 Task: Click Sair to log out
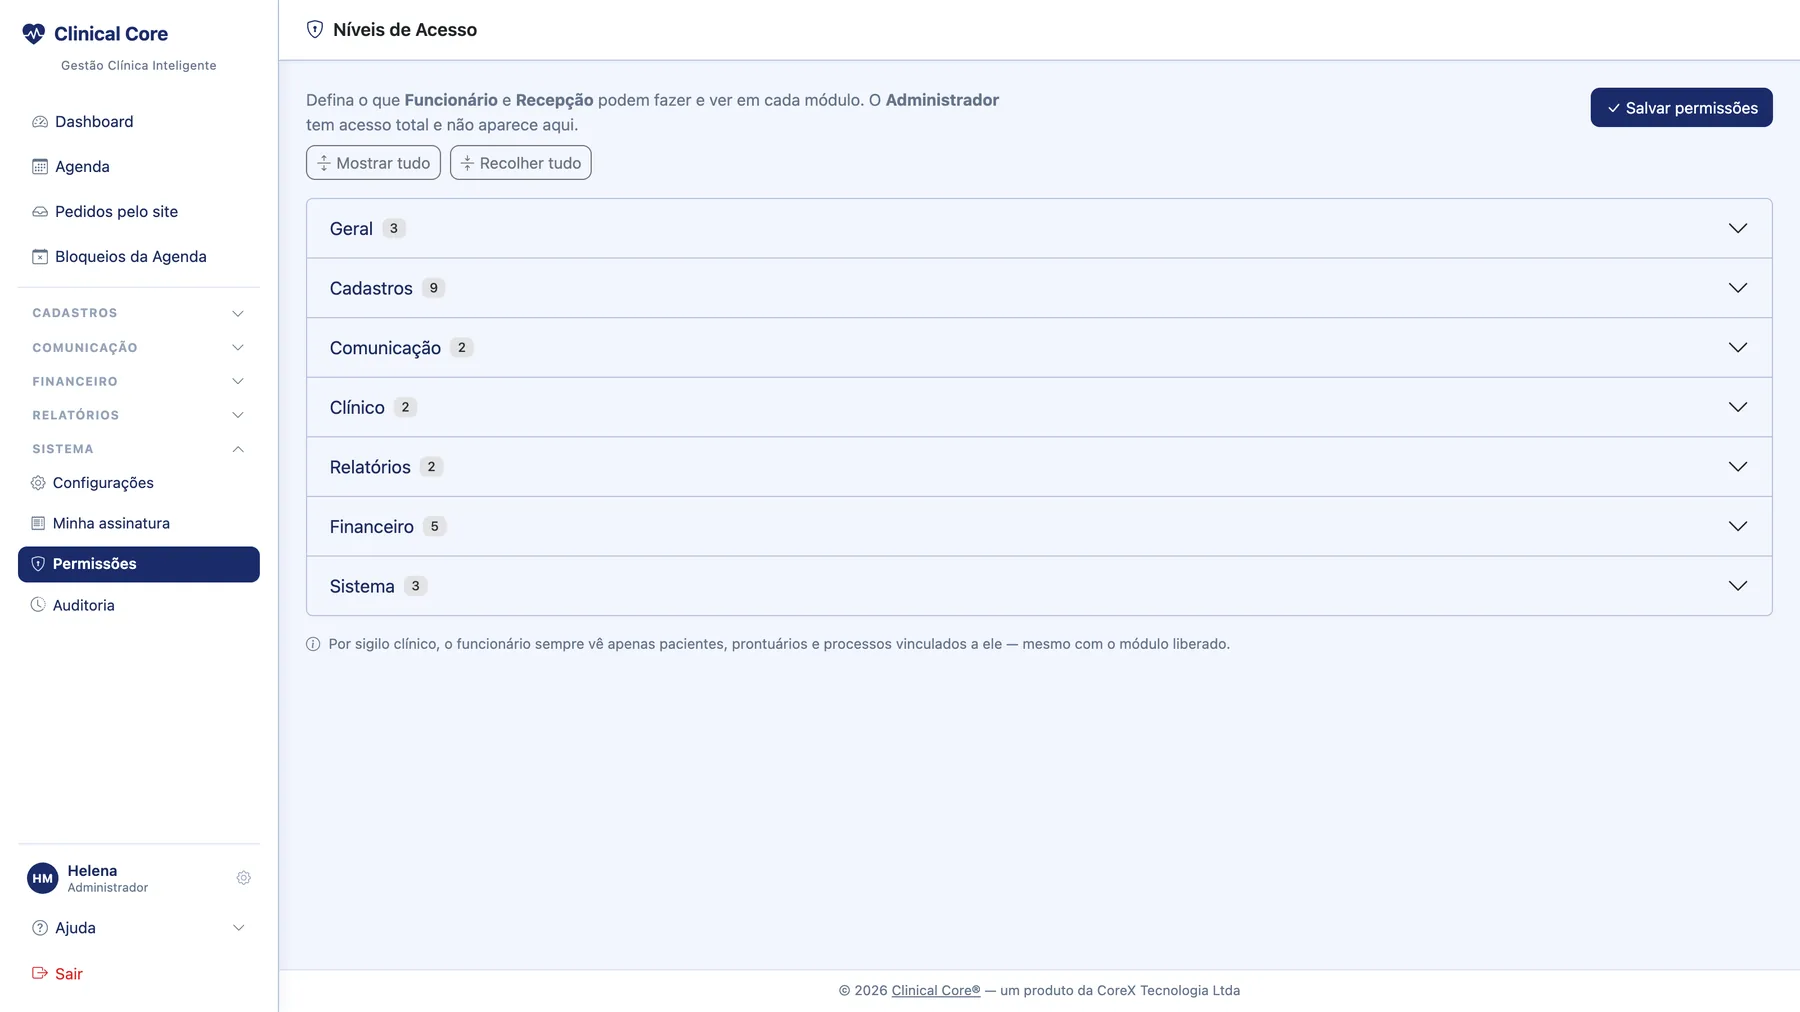click(139, 973)
